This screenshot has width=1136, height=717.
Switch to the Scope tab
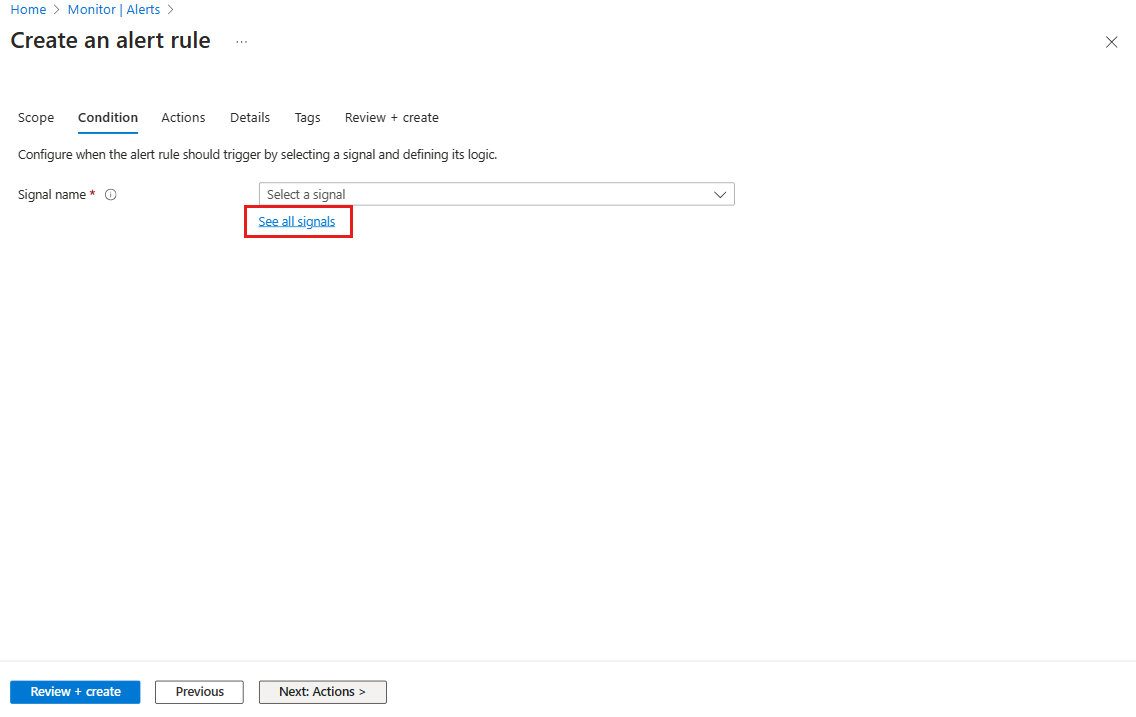36,117
